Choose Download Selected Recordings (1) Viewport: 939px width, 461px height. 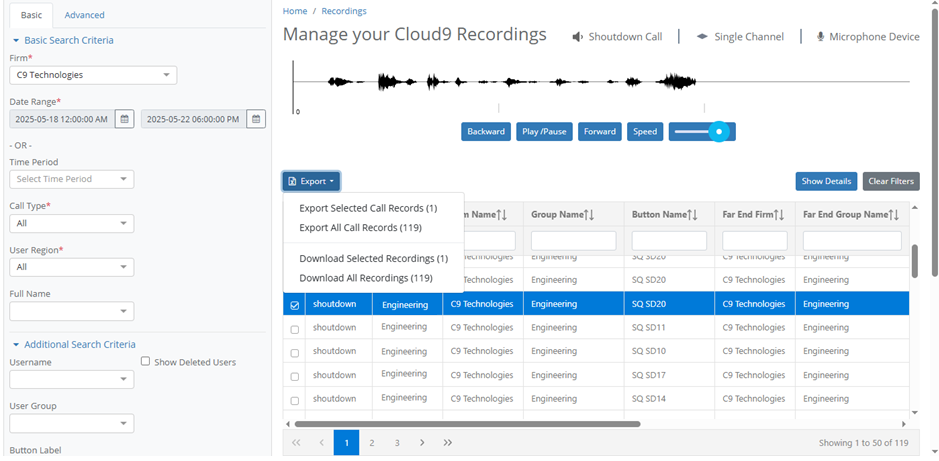(x=374, y=259)
